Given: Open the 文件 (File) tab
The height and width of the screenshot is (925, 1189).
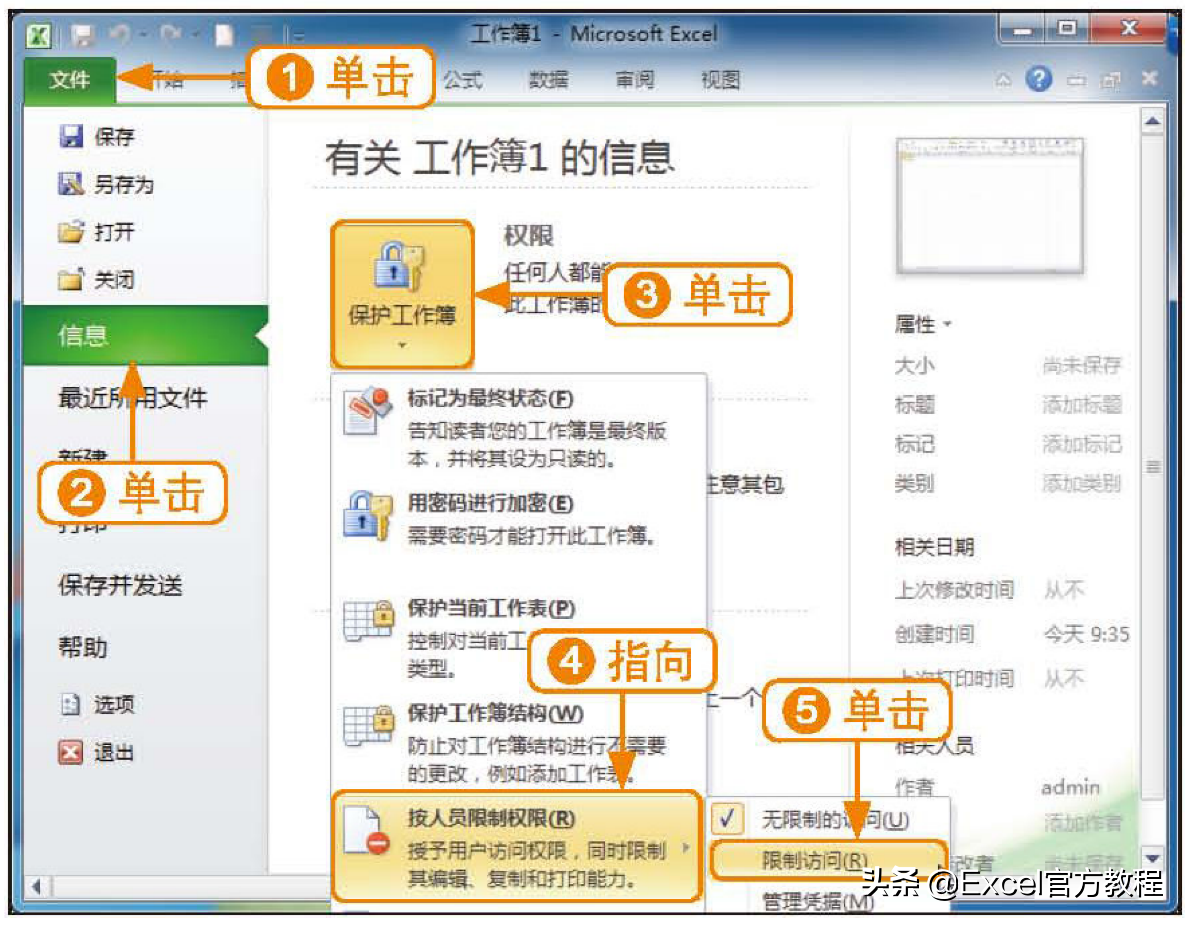Looking at the screenshot, I should pos(70,79).
